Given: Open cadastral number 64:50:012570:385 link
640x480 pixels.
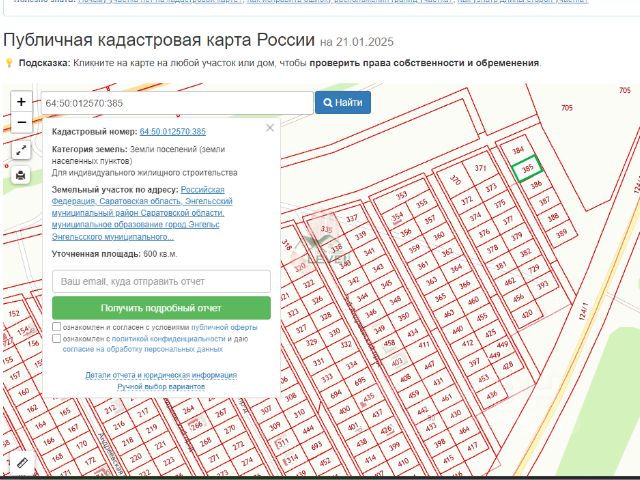Looking at the screenshot, I should coord(173,131).
